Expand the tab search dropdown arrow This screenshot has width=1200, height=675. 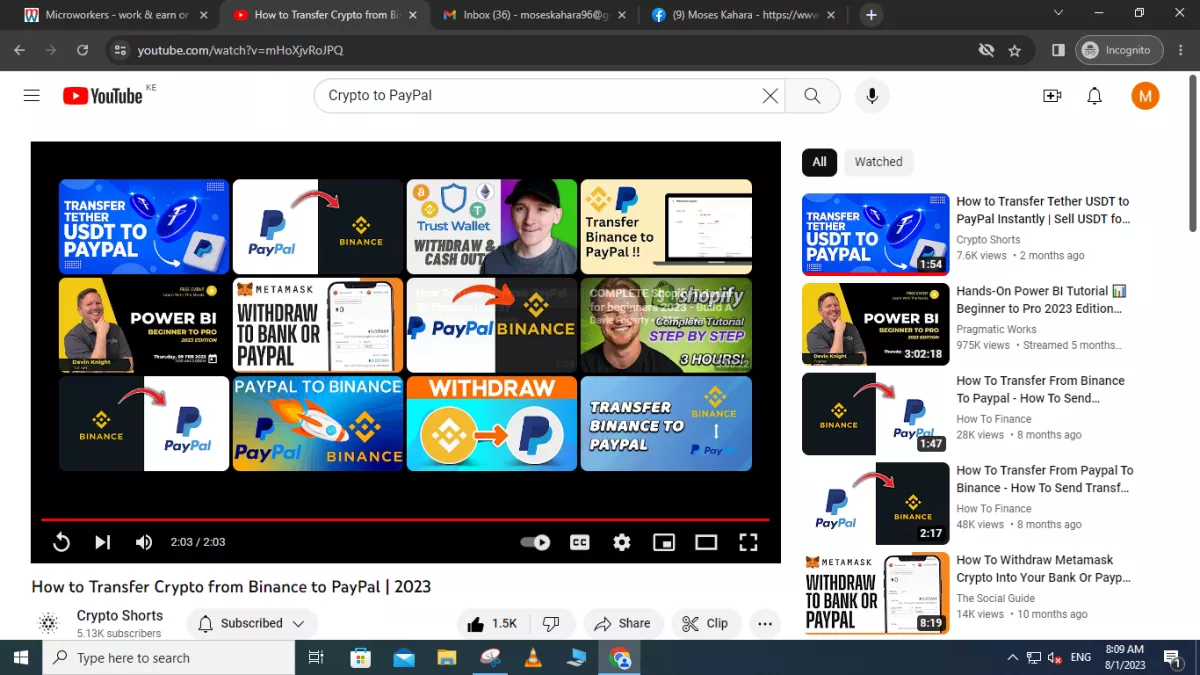click(x=1059, y=12)
